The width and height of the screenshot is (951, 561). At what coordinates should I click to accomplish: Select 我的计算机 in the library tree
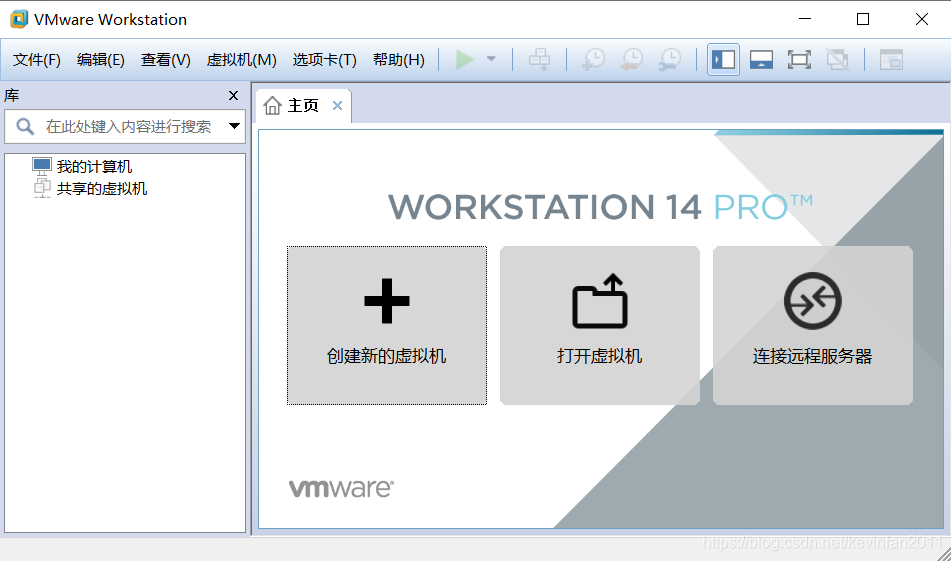(94, 166)
